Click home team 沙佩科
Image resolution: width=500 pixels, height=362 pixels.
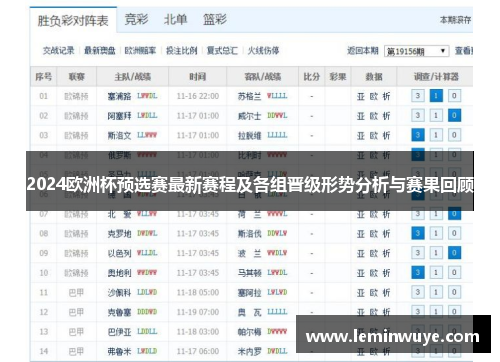tap(119, 293)
